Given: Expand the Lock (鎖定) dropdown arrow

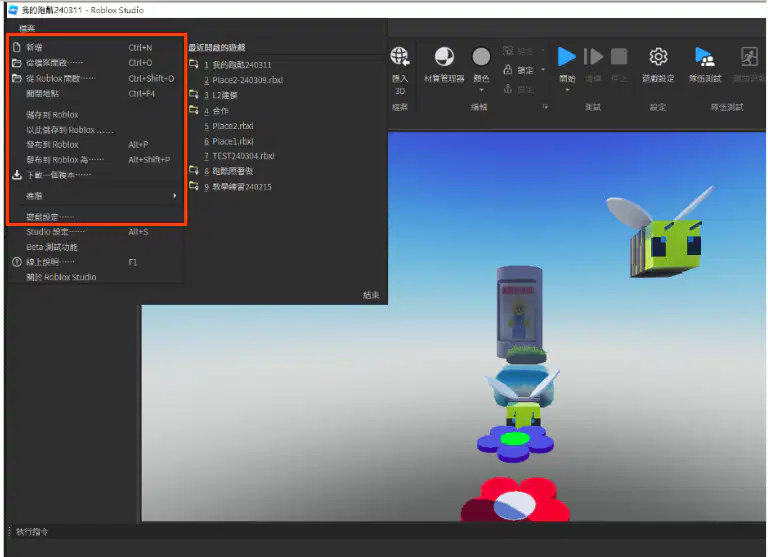Looking at the screenshot, I should [x=543, y=70].
